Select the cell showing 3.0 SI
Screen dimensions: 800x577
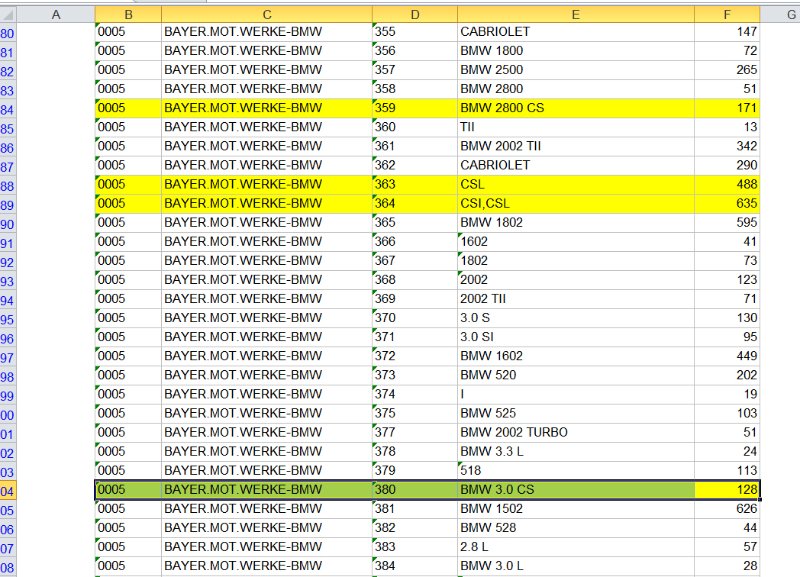tap(575, 337)
